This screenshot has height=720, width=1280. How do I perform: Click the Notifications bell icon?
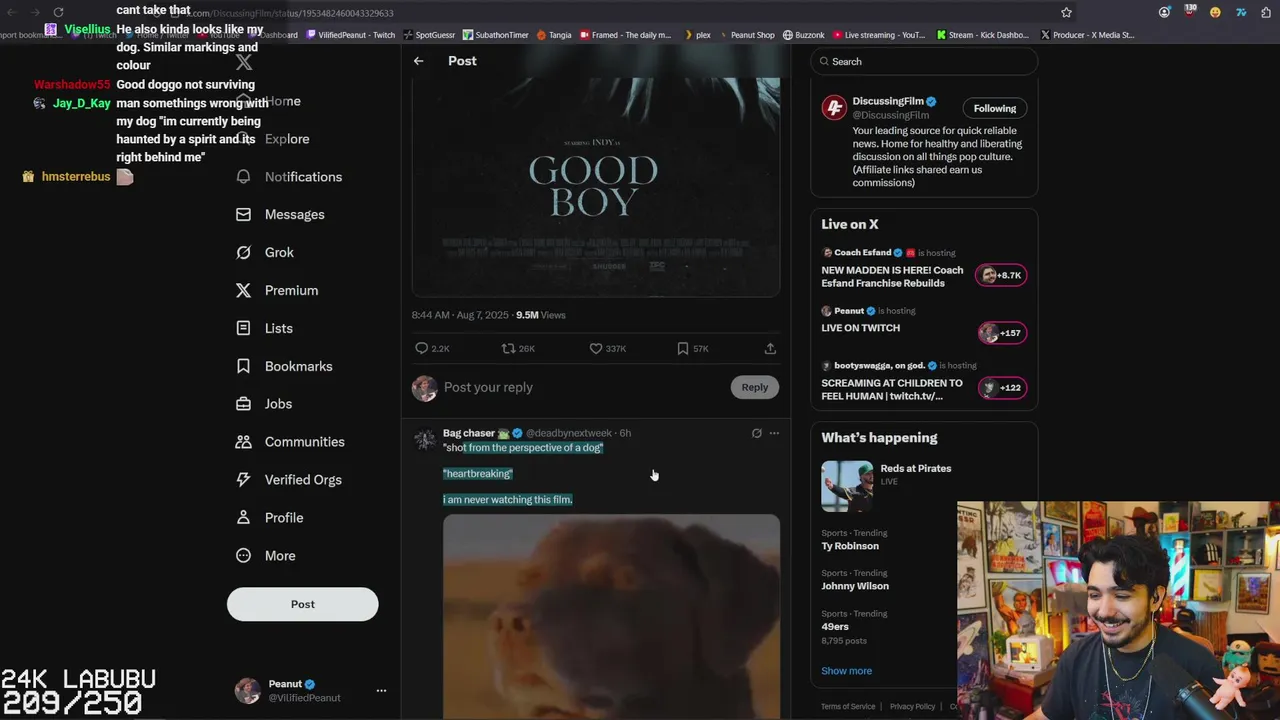(x=243, y=177)
